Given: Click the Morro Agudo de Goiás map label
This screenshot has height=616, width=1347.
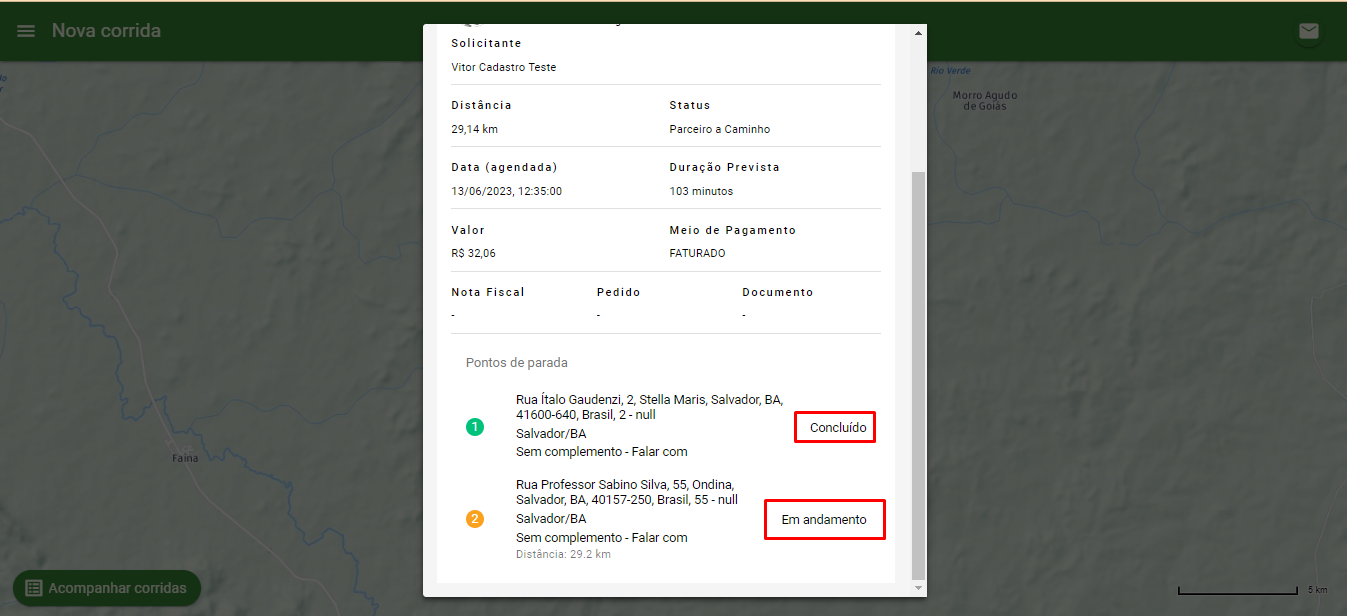Looking at the screenshot, I should point(984,101).
